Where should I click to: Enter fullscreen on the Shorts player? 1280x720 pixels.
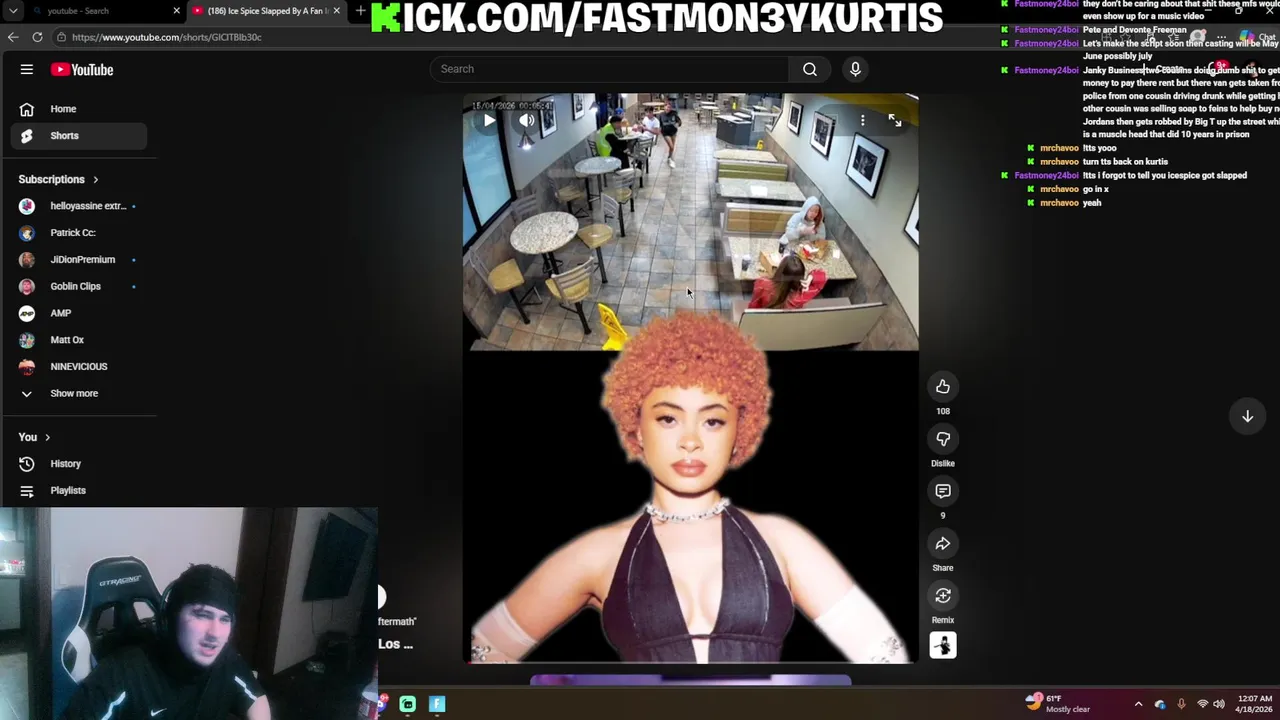[895, 120]
